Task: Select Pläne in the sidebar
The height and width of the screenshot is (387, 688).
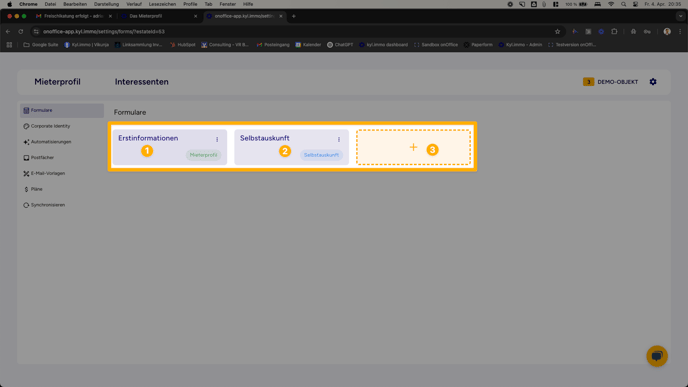Action: (x=33, y=189)
